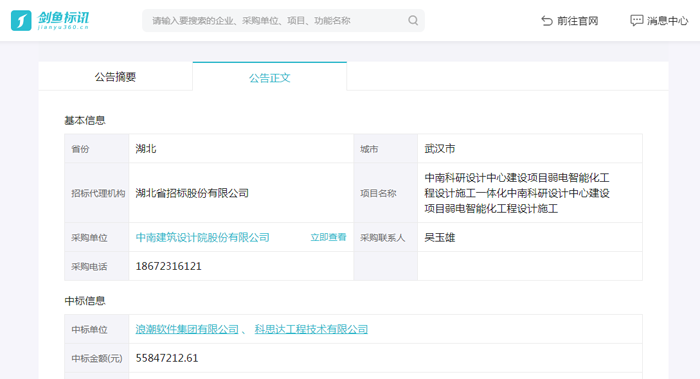Image resolution: width=700 pixels, height=379 pixels.
Task: Click the jianyu360.cn logo text
Action: coord(63,27)
